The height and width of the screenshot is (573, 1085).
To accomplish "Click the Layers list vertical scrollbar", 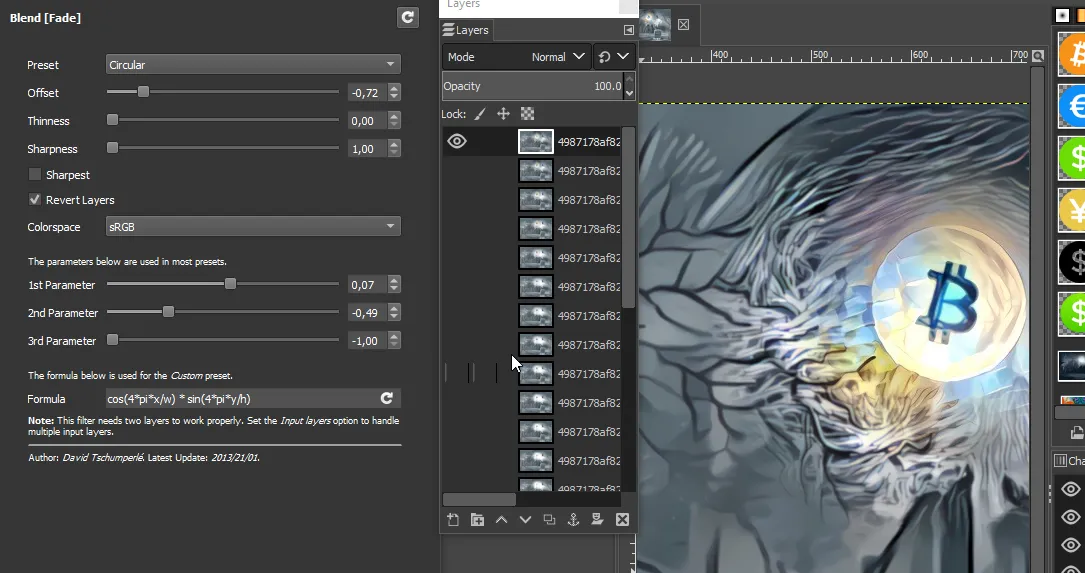I will 628,217.
